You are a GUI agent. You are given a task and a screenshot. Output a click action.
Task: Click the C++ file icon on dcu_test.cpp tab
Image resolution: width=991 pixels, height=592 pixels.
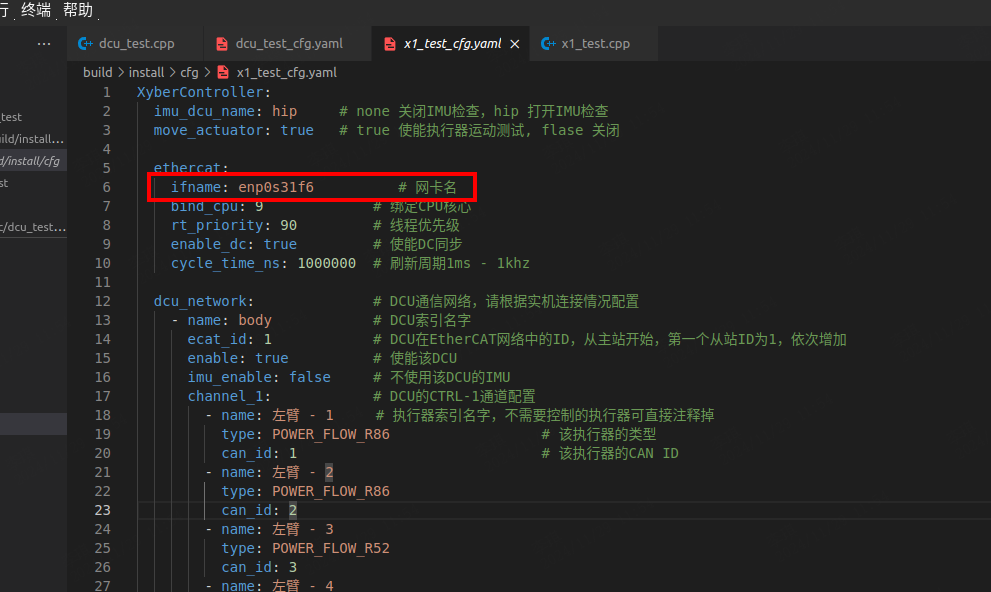tap(86, 44)
